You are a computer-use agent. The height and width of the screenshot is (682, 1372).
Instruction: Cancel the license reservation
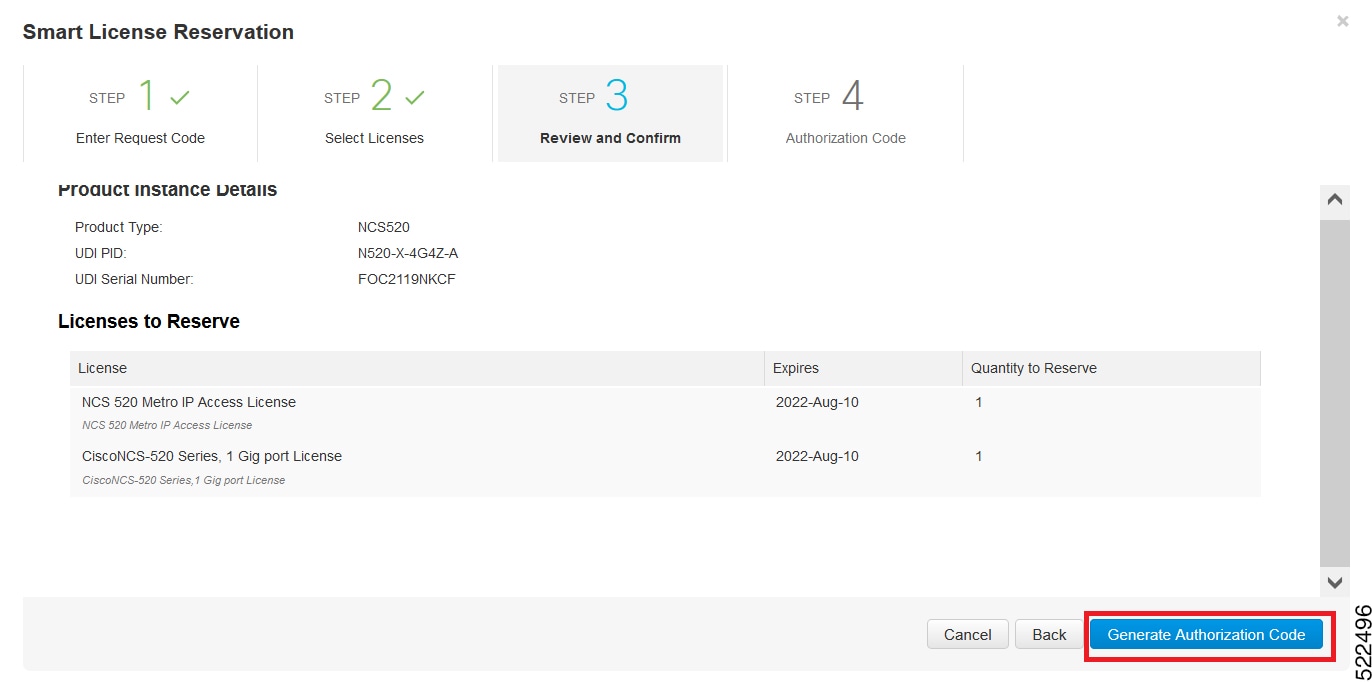coord(968,634)
